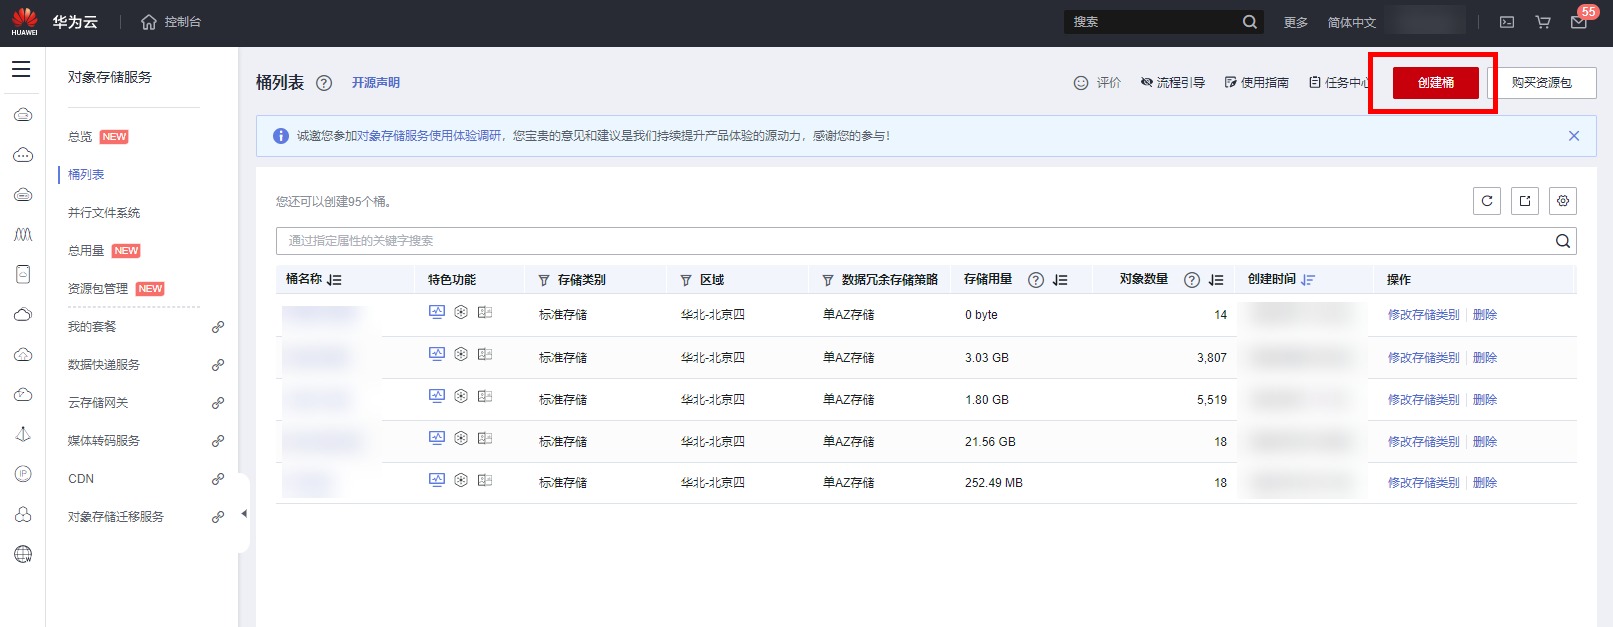Click the shopping cart icon in header

pyautogui.click(x=1543, y=22)
